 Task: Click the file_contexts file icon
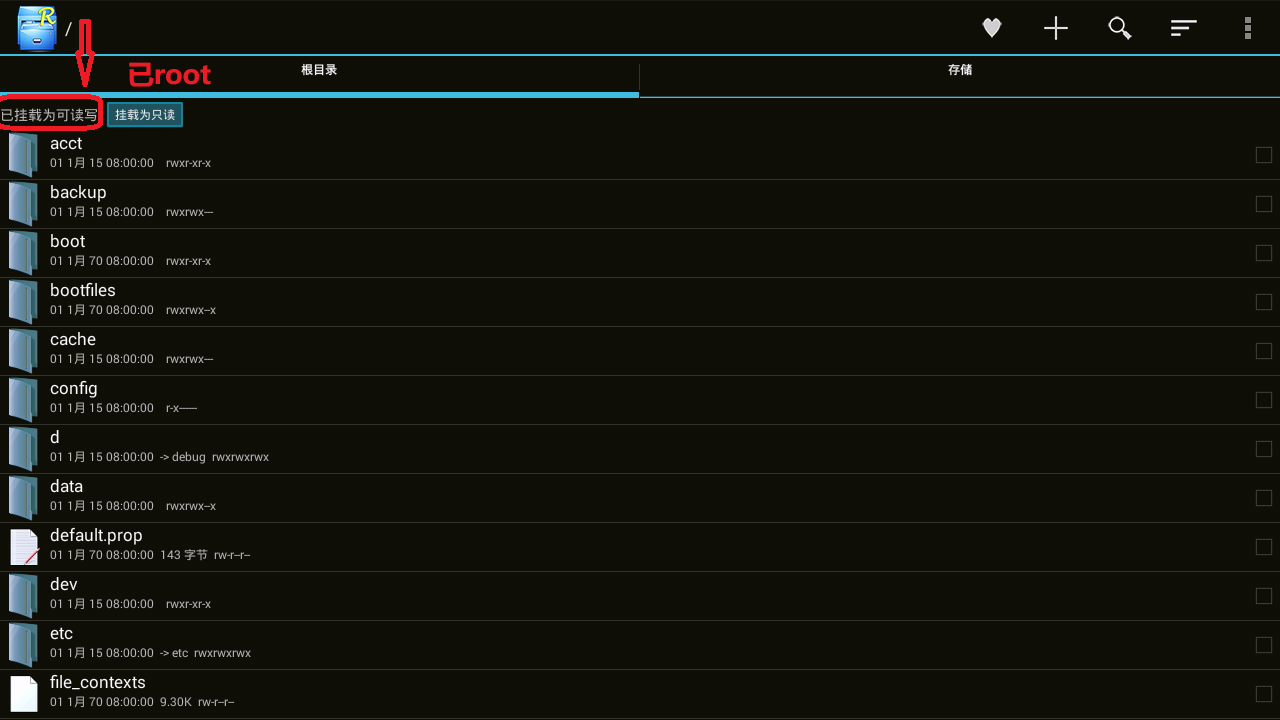[x=23, y=693]
